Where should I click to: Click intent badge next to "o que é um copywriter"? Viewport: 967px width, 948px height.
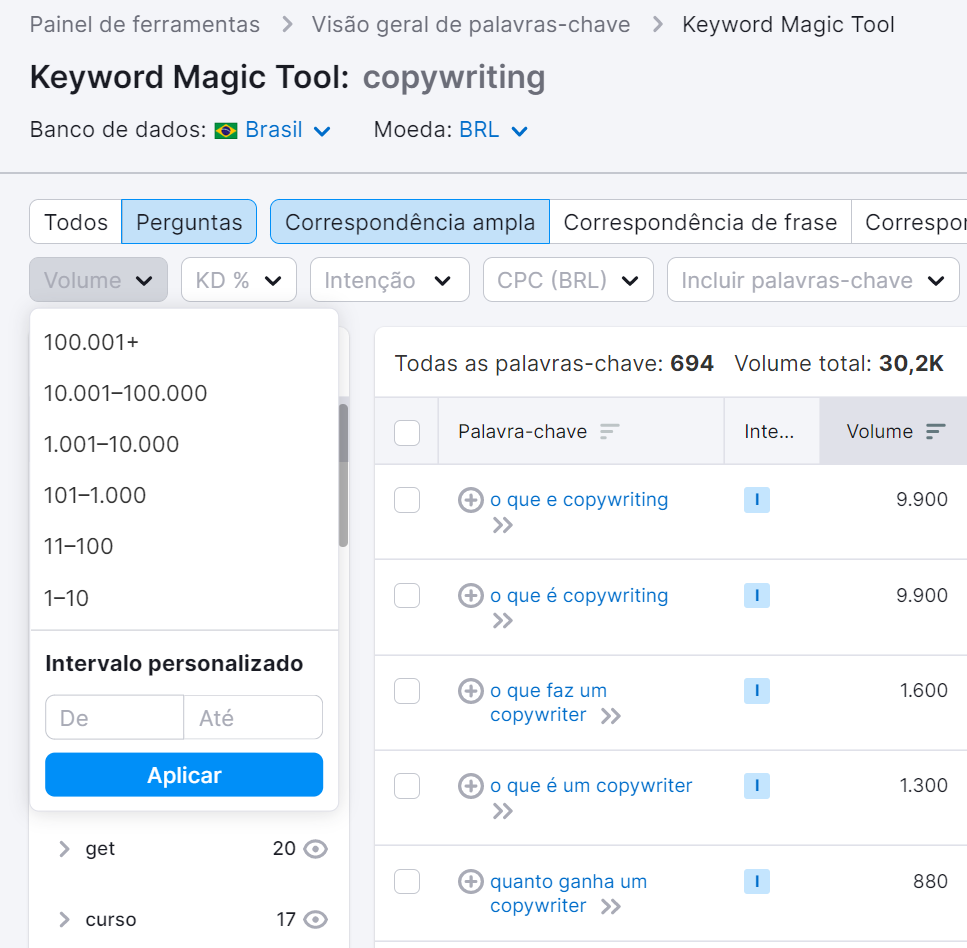pyautogui.click(x=756, y=786)
